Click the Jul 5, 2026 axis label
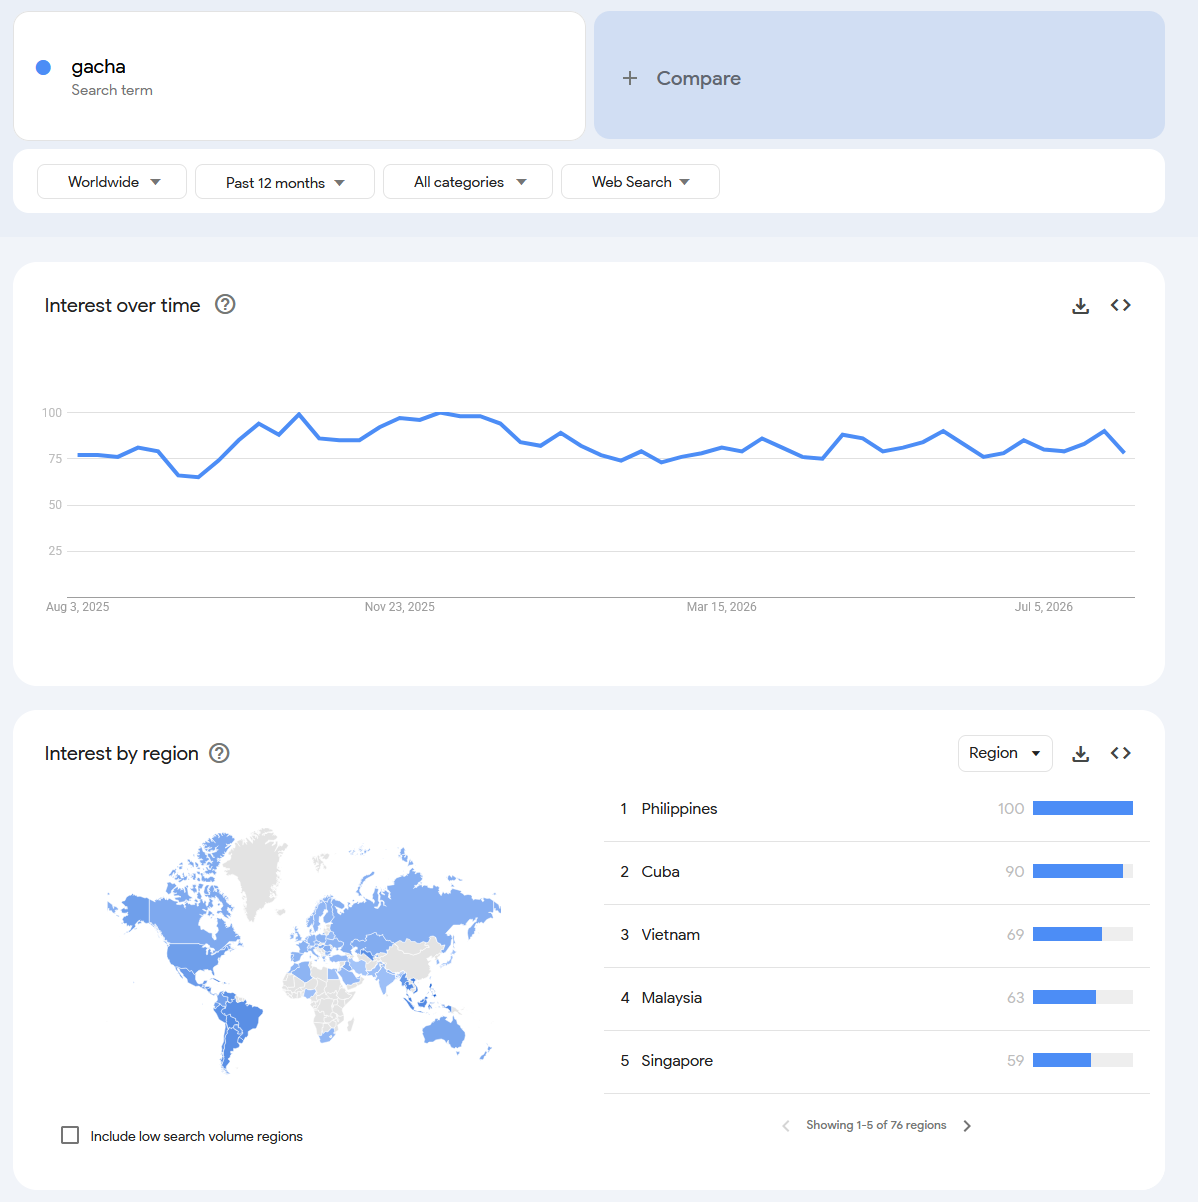 coord(1044,607)
